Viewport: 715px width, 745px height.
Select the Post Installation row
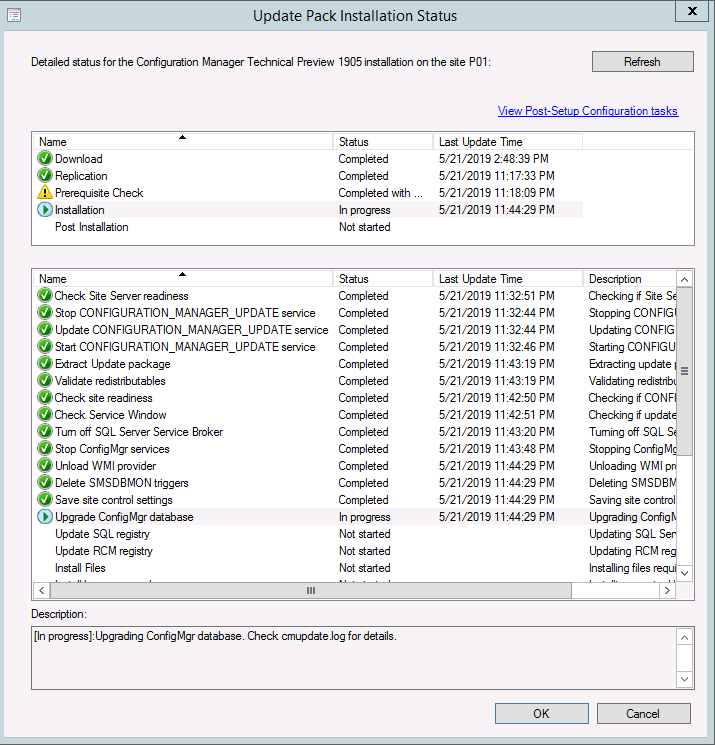click(x=308, y=227)
